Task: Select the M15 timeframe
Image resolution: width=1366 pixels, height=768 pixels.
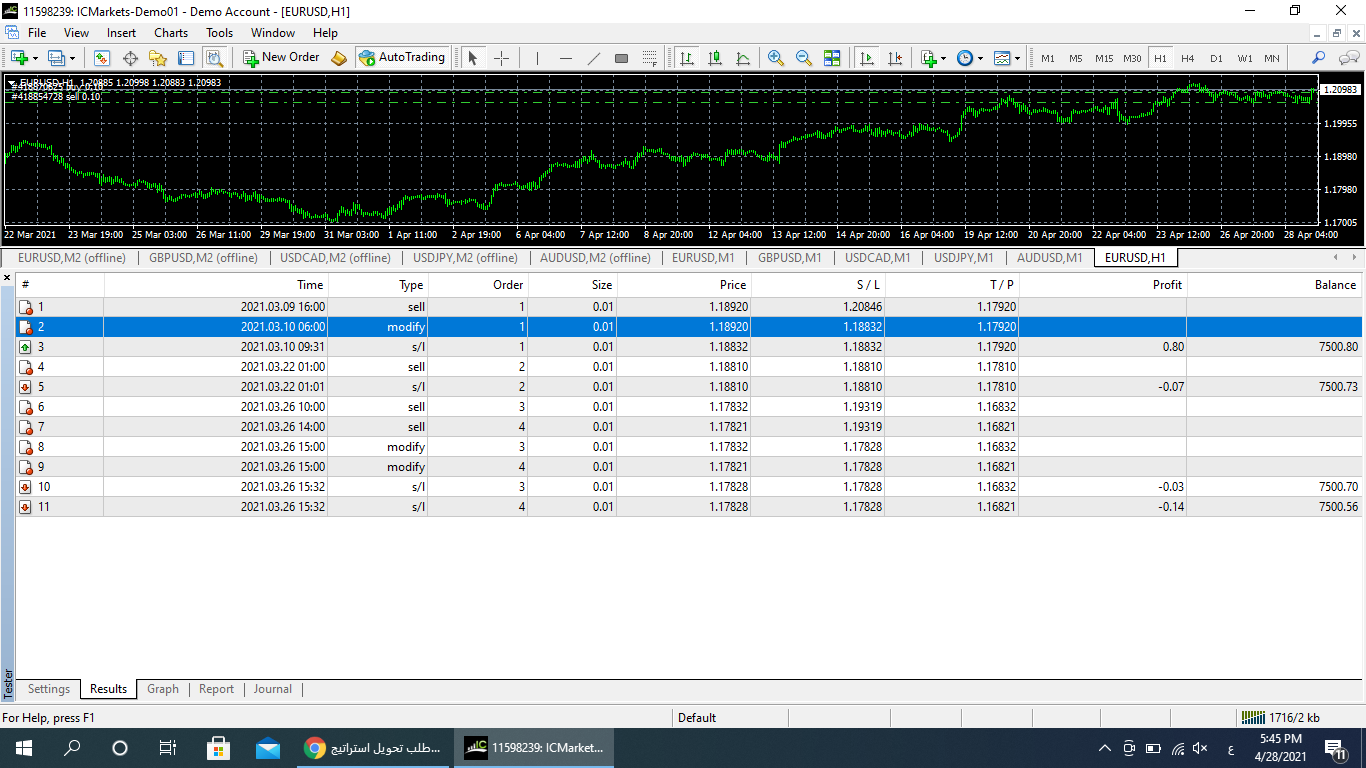Action: (1103, 58)
